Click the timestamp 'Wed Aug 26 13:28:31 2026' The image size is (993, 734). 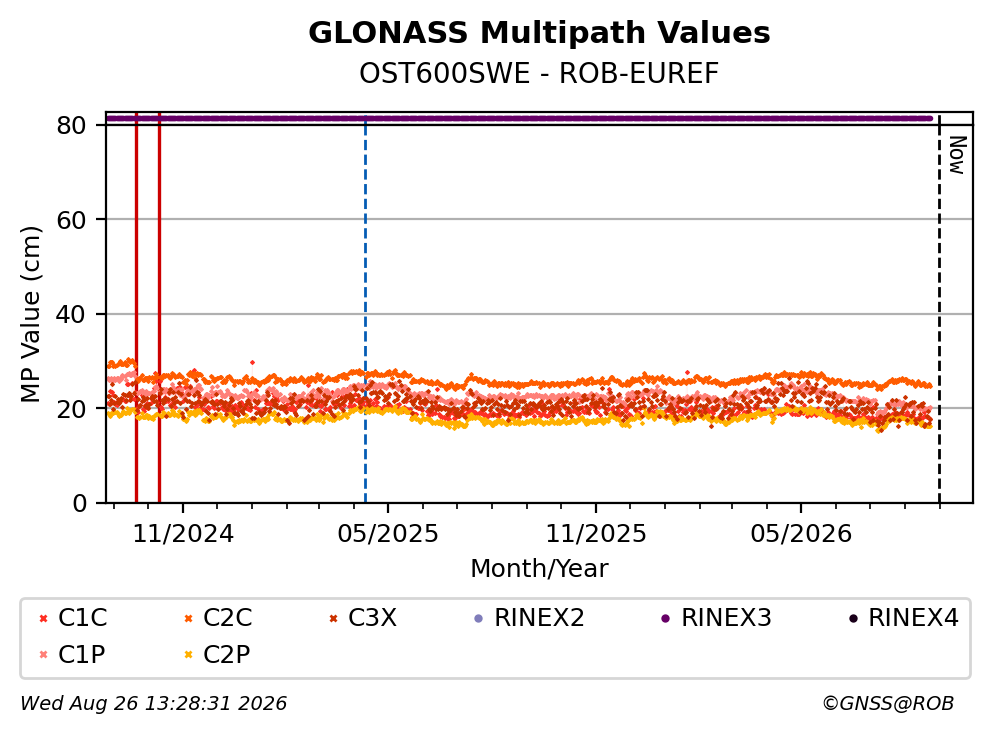point(154,704)
